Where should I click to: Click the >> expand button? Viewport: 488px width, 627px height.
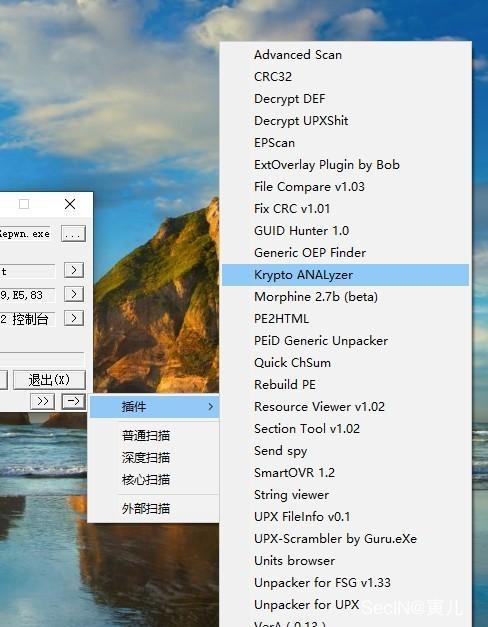[x=42, y=401]
